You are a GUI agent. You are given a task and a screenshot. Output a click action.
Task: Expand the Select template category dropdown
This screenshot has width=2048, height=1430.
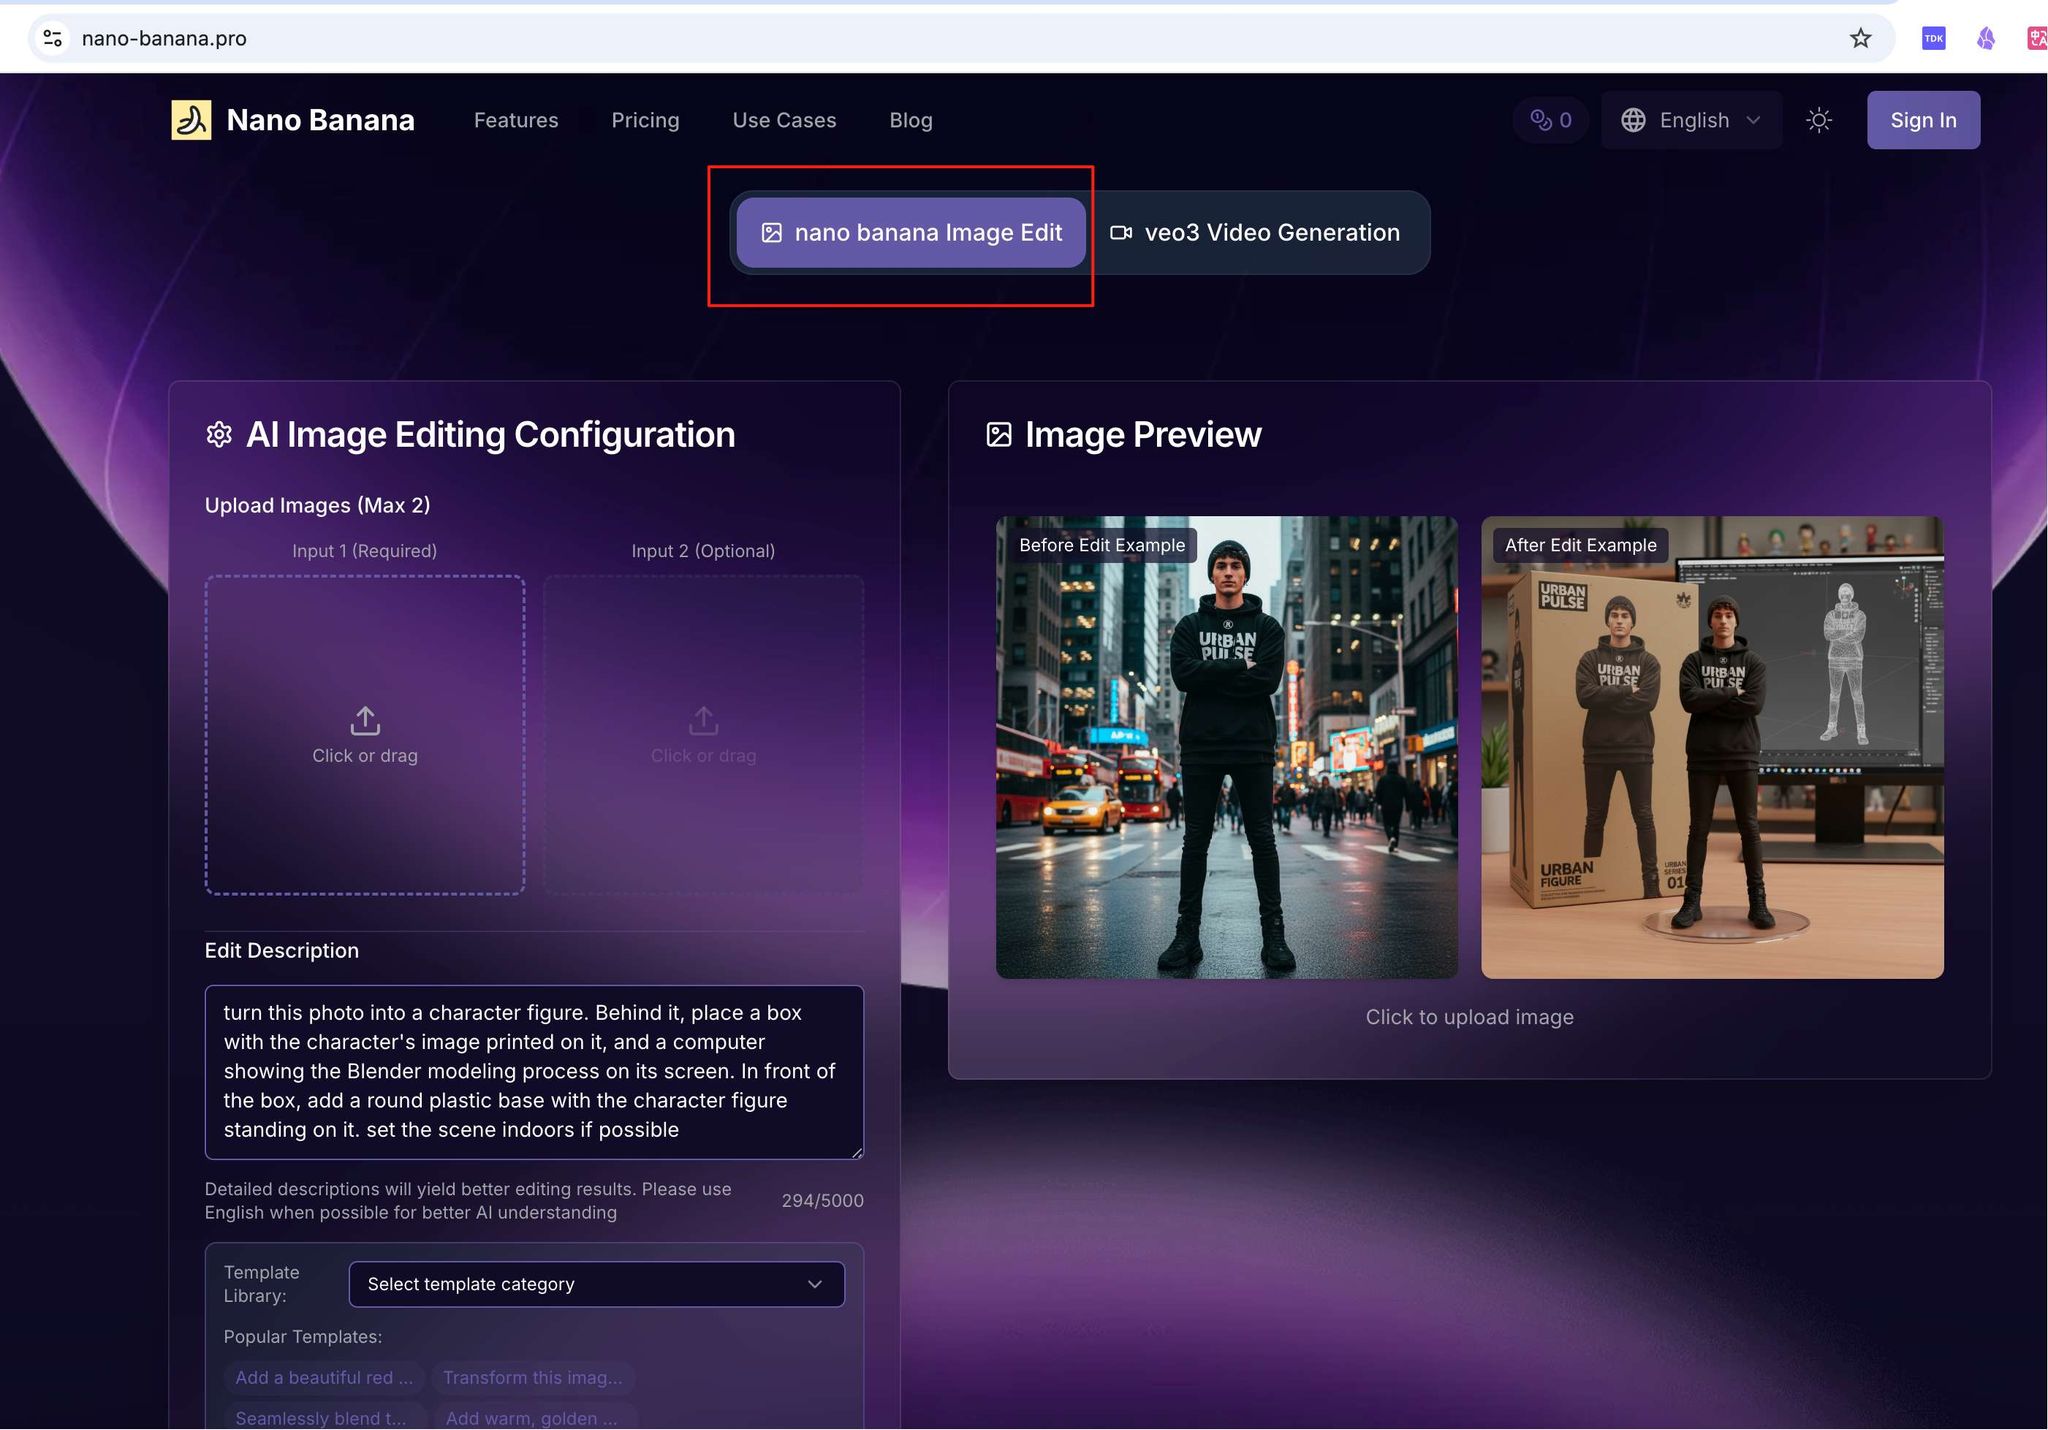596,1284
